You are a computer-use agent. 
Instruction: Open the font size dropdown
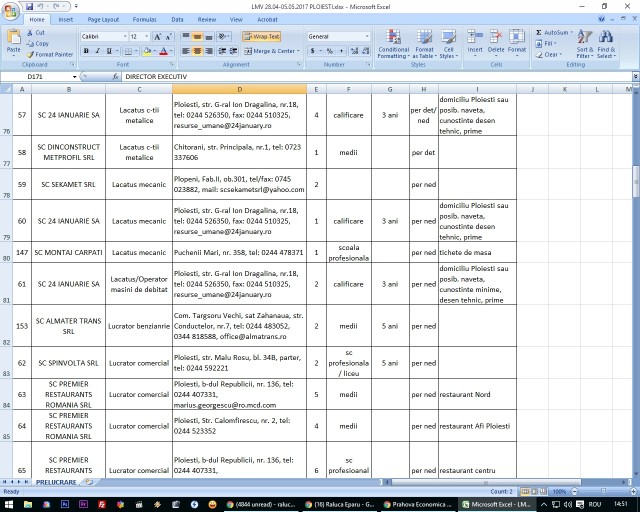[147, 37]
